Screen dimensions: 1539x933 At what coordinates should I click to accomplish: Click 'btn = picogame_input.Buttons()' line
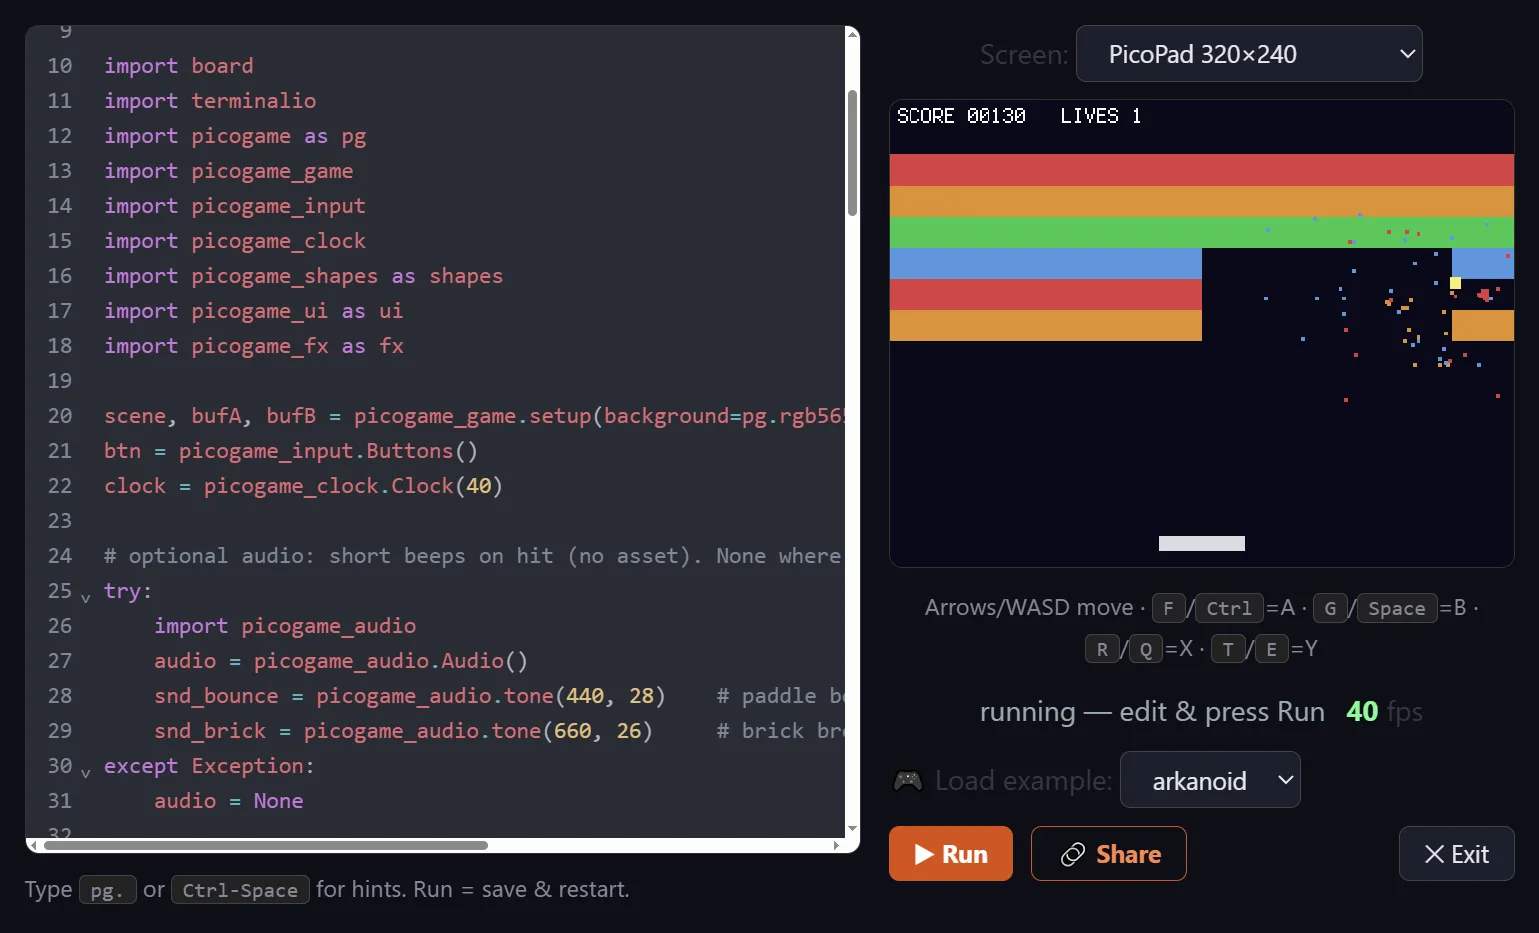[291, 451]
